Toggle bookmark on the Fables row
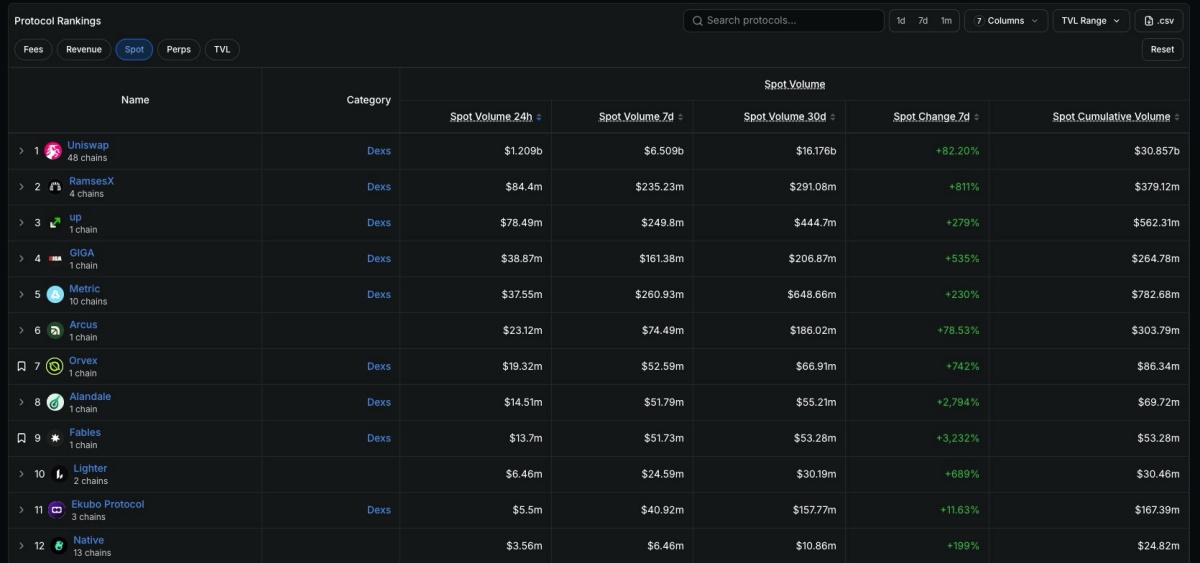The width and height of the screenshot is (1200, 563). coord(21,438)
